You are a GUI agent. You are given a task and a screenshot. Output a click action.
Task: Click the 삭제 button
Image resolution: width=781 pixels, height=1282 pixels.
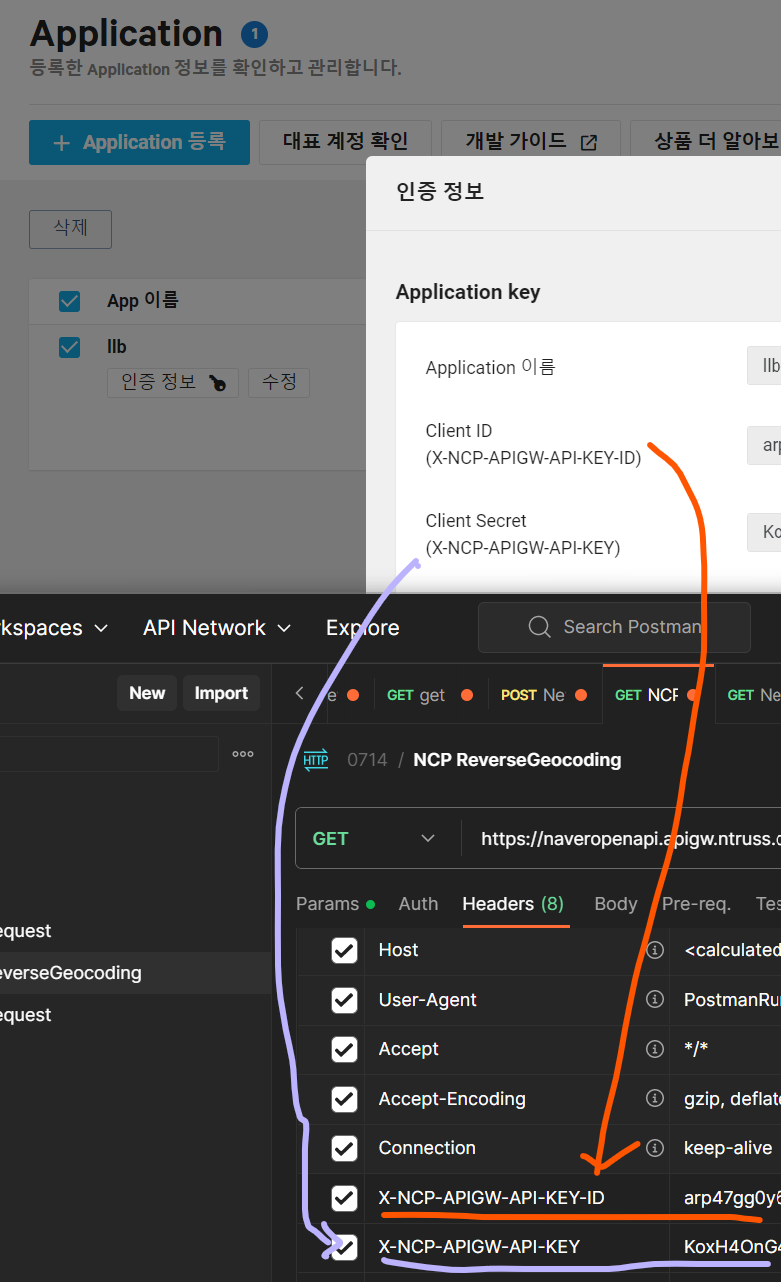[70, 229]
